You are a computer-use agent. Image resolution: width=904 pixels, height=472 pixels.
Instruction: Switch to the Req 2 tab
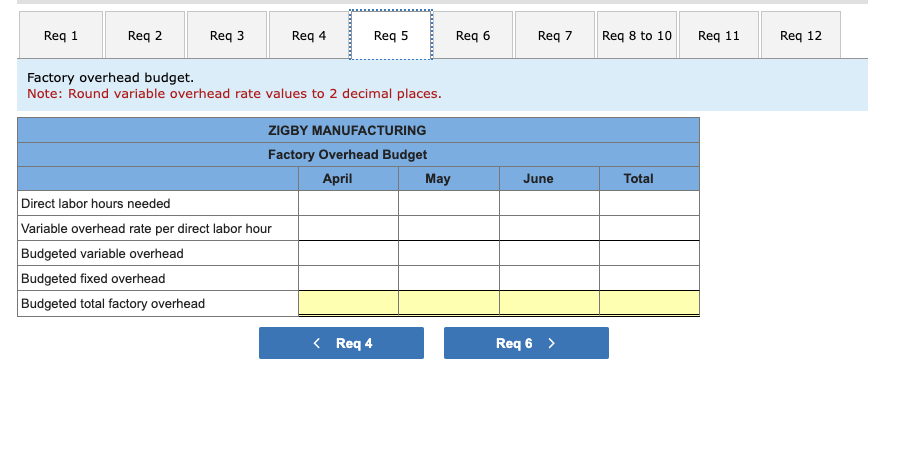coord(145,35)
